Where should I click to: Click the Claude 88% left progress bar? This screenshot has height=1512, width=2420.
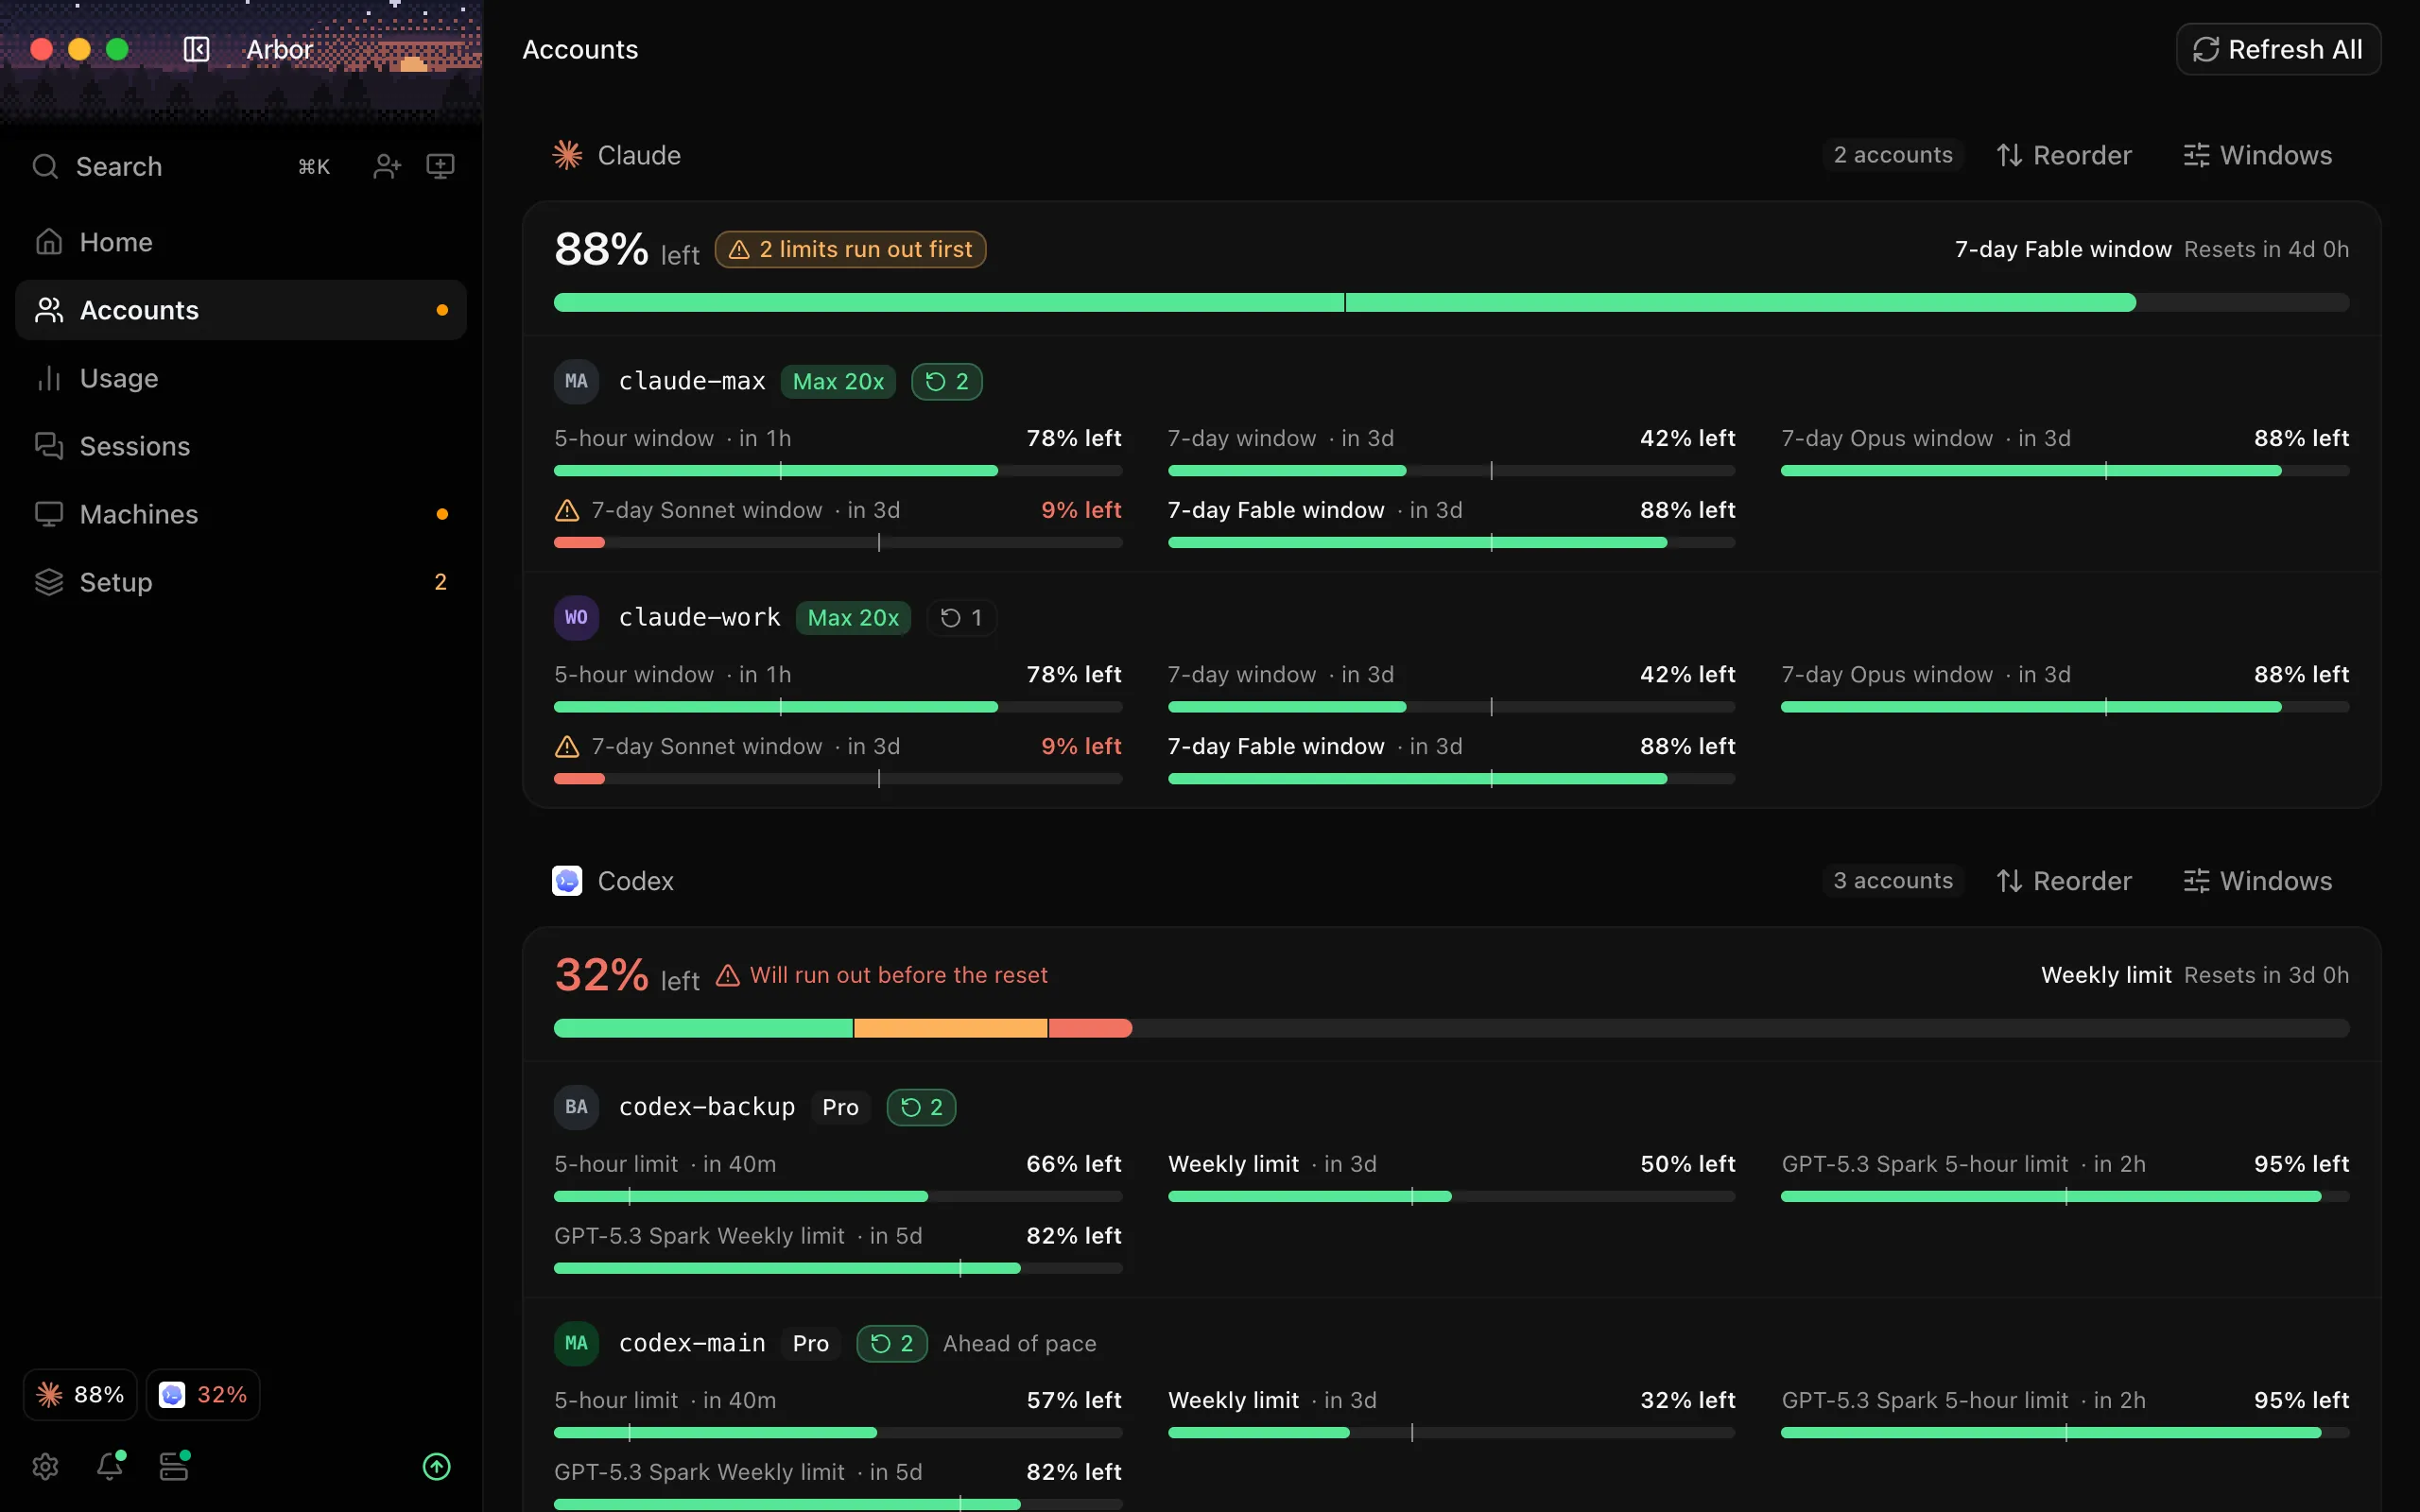[x=1451, y=303]
